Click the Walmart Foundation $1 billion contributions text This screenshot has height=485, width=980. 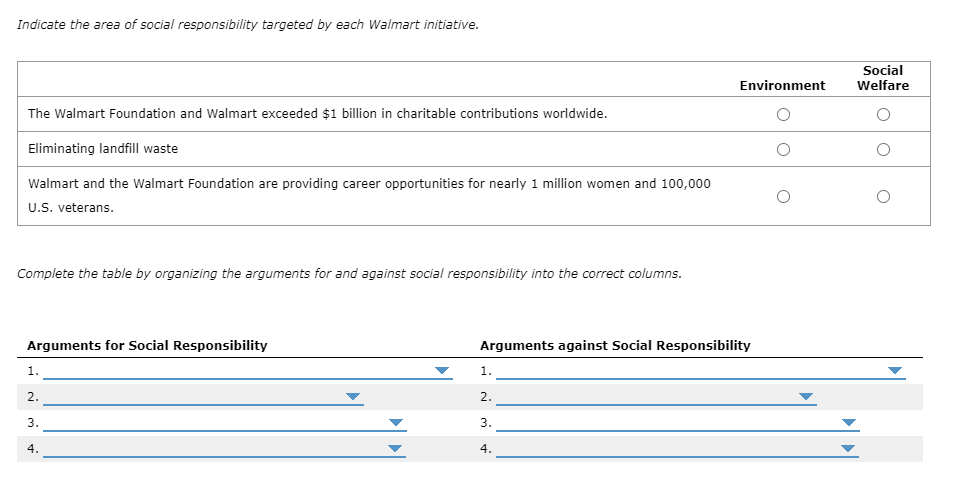pyautogui.click(x=318, y=114)
